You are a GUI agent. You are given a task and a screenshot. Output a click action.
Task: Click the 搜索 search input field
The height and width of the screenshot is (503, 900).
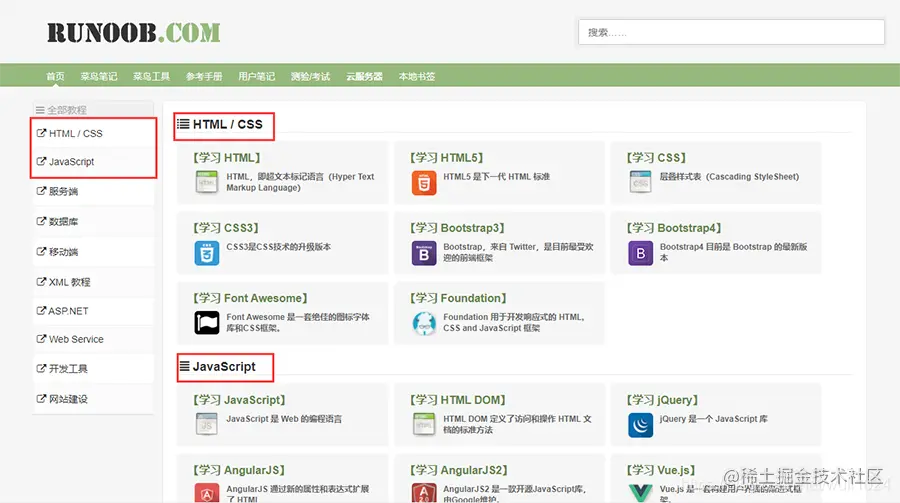coord(731,32)
